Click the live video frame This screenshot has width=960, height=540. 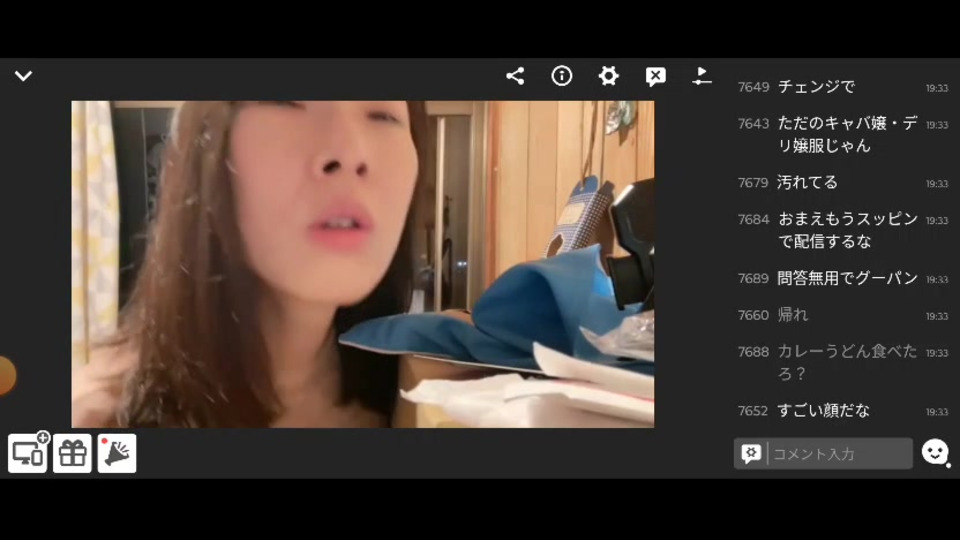[x=362, y=264]
